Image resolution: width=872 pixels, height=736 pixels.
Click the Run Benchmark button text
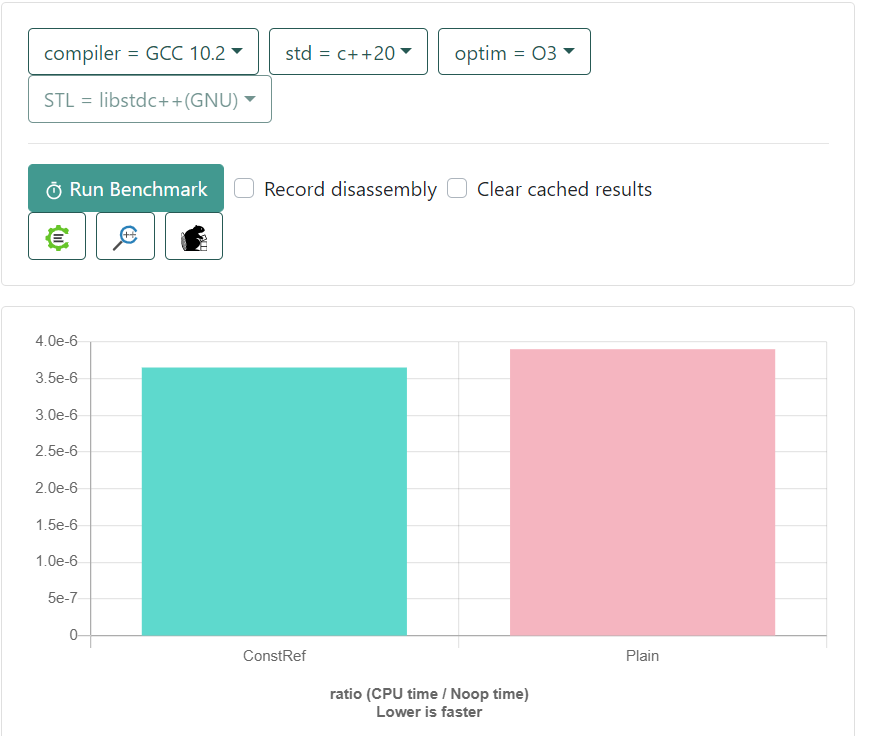(138, 189)
